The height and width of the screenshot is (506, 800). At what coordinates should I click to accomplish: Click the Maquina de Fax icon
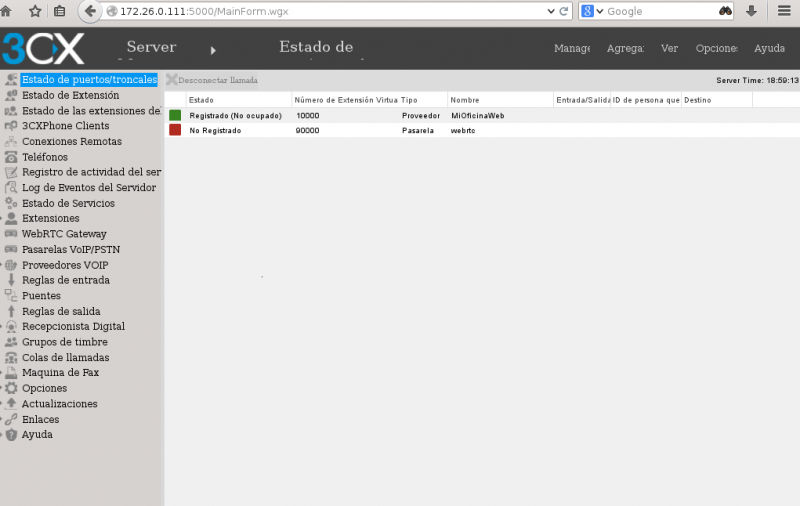[x=11, y=373]
